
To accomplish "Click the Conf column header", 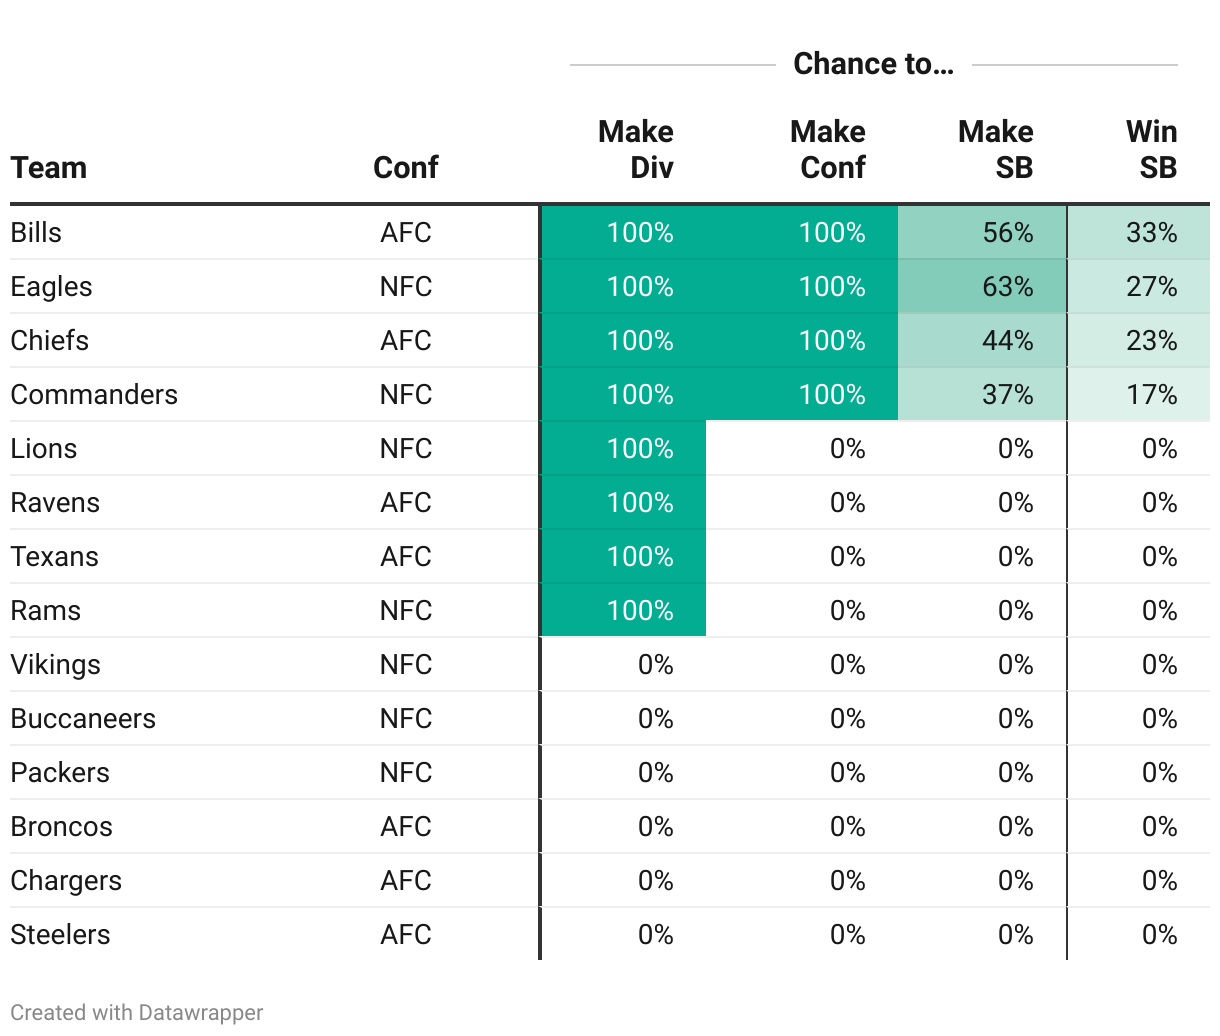I will 405,167.
